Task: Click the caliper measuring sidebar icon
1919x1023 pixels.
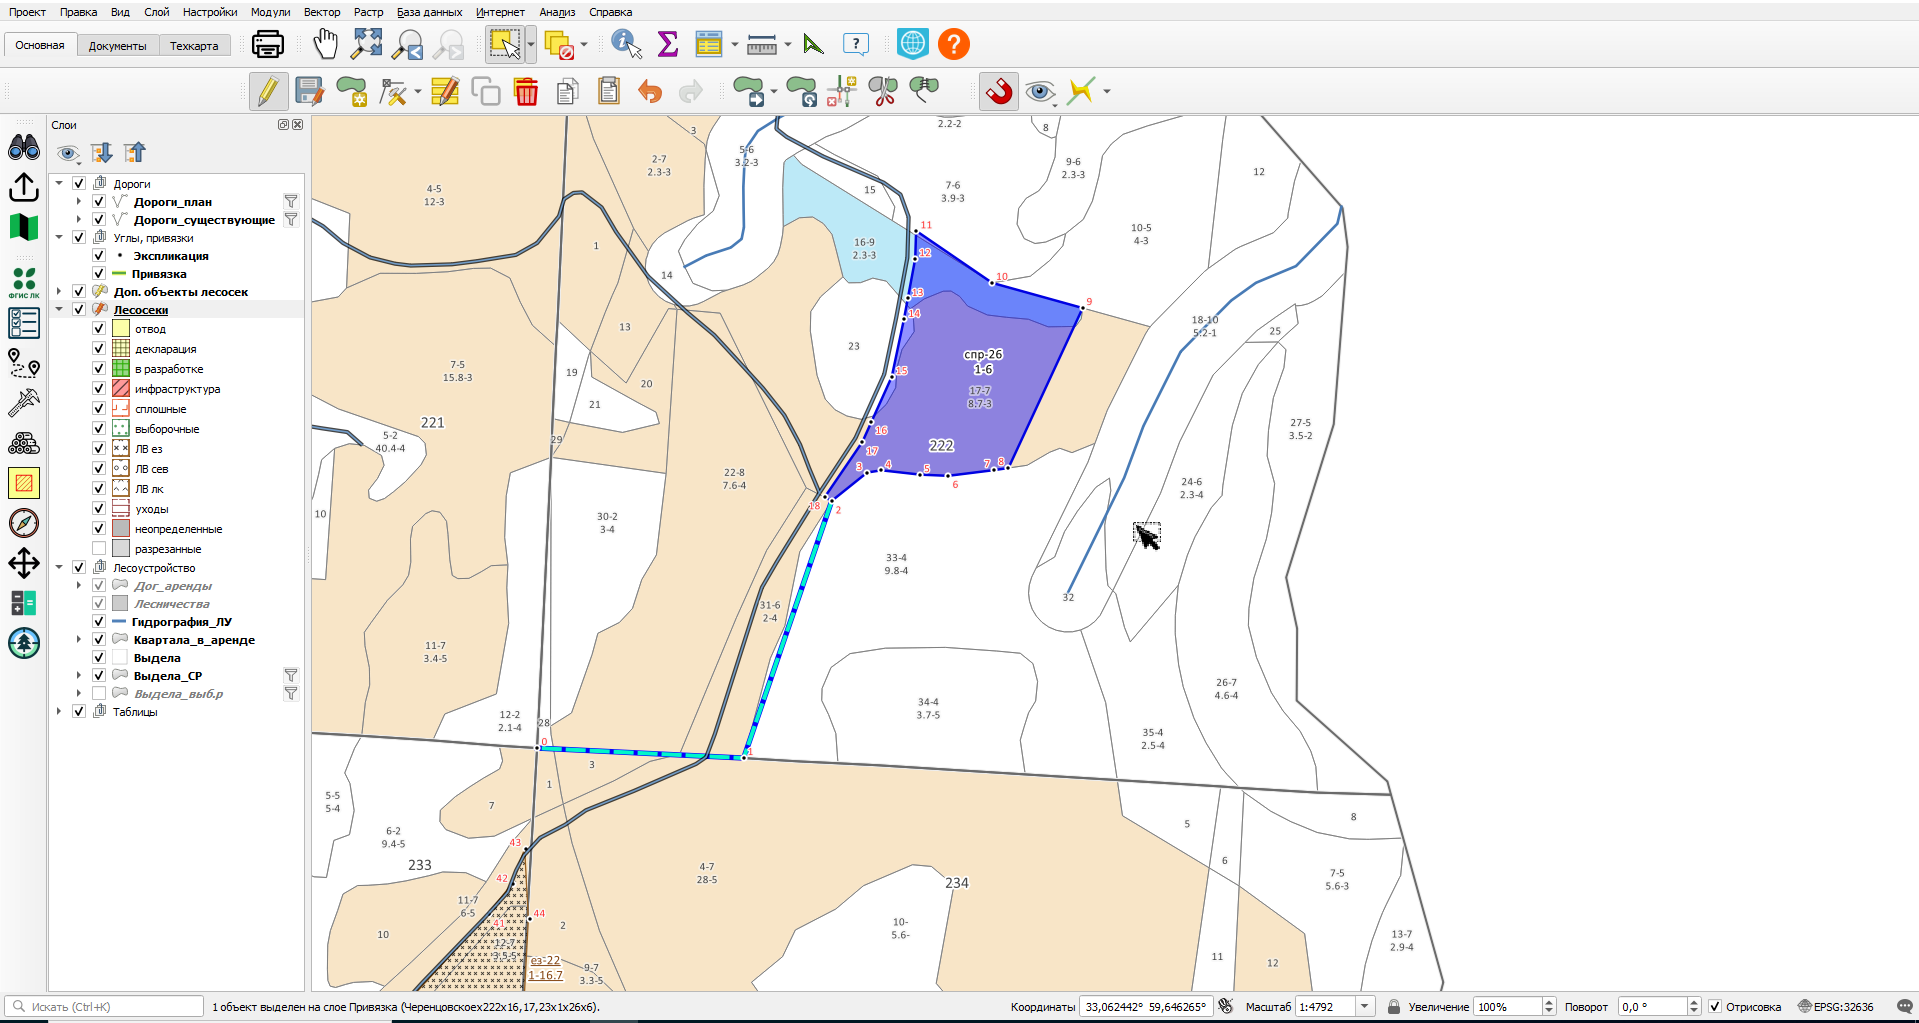Action: coord(24,403)
